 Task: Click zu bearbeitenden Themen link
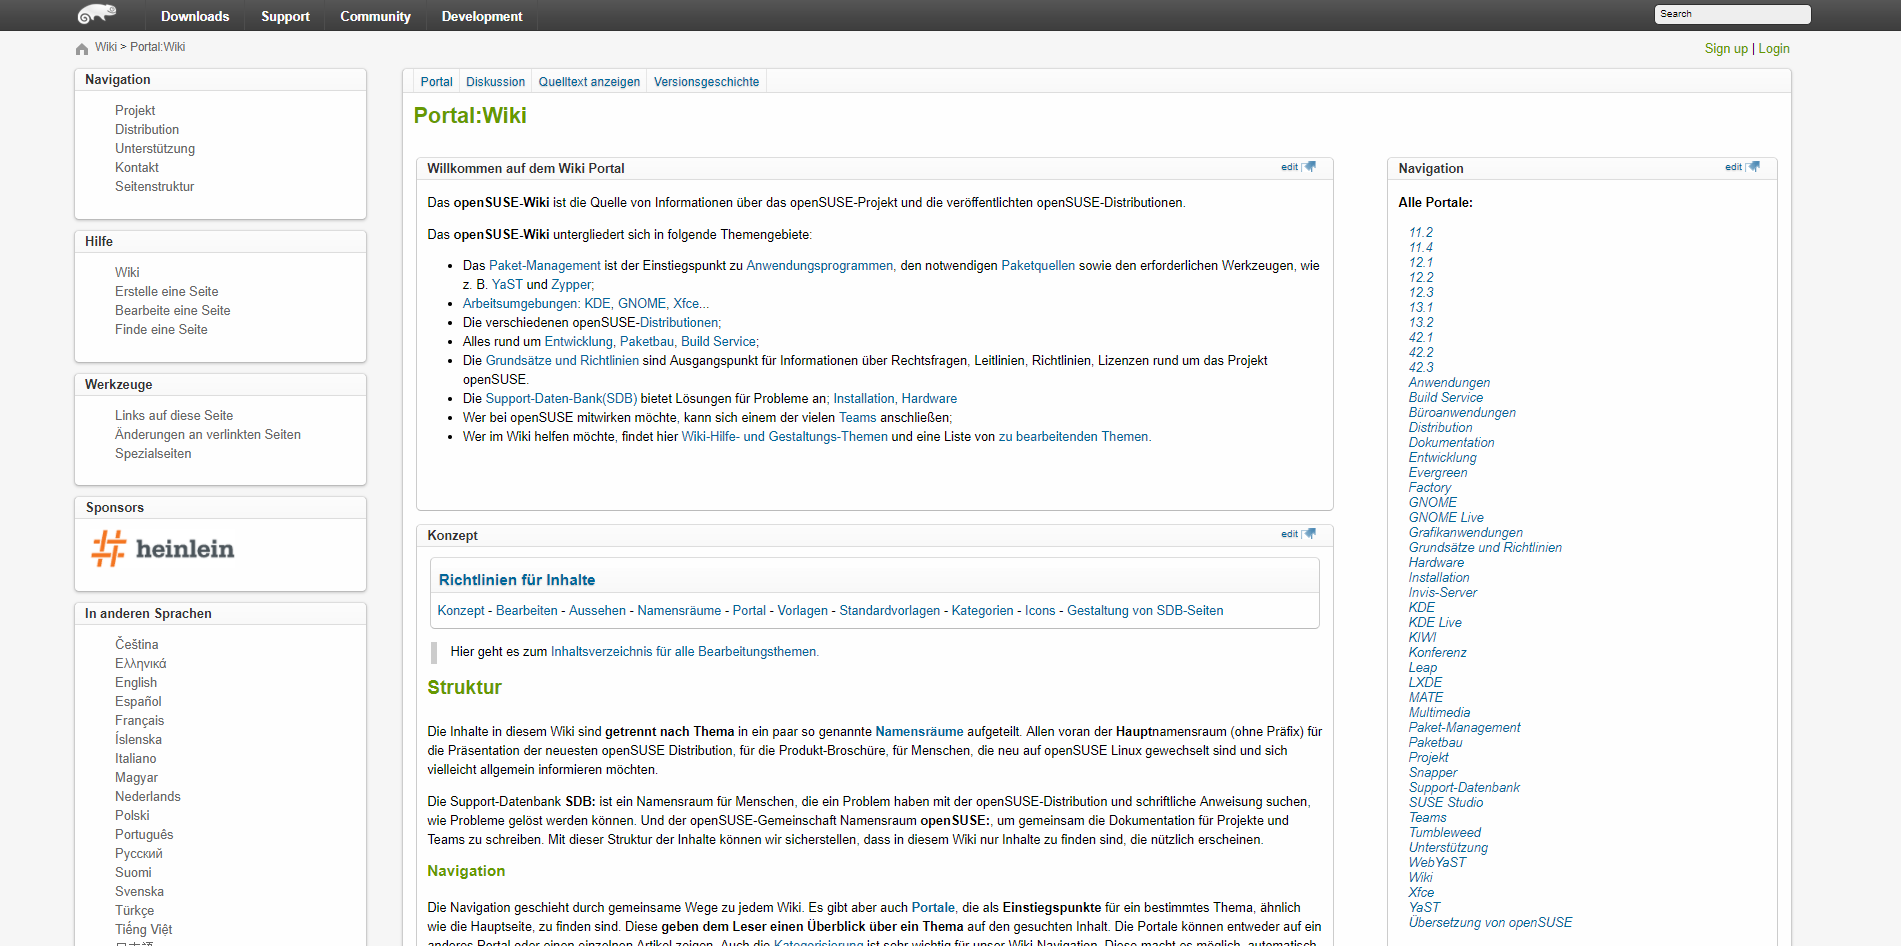click(1073, 437)
